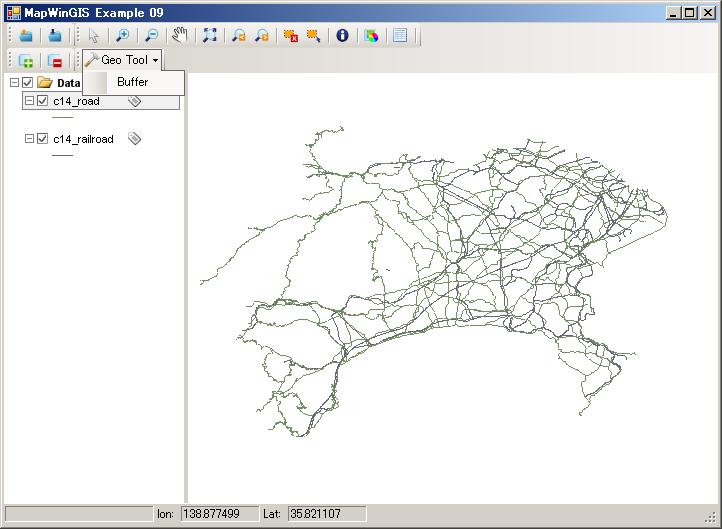Choose Buffer from the Geo Tool menu
The image size is (722, 529).
tap(132, 82)
